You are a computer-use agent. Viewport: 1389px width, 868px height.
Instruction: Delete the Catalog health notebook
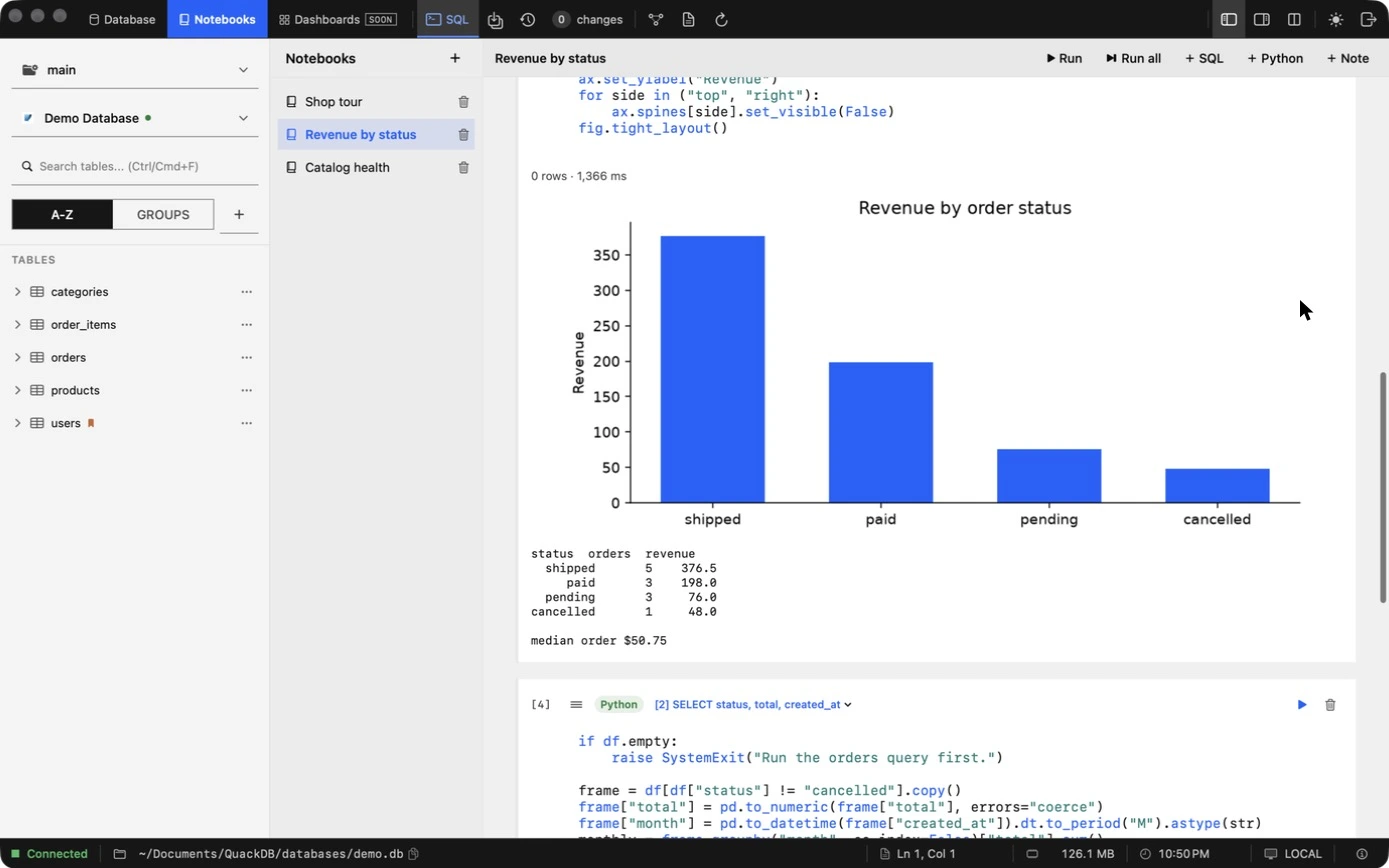coord(464,168)
